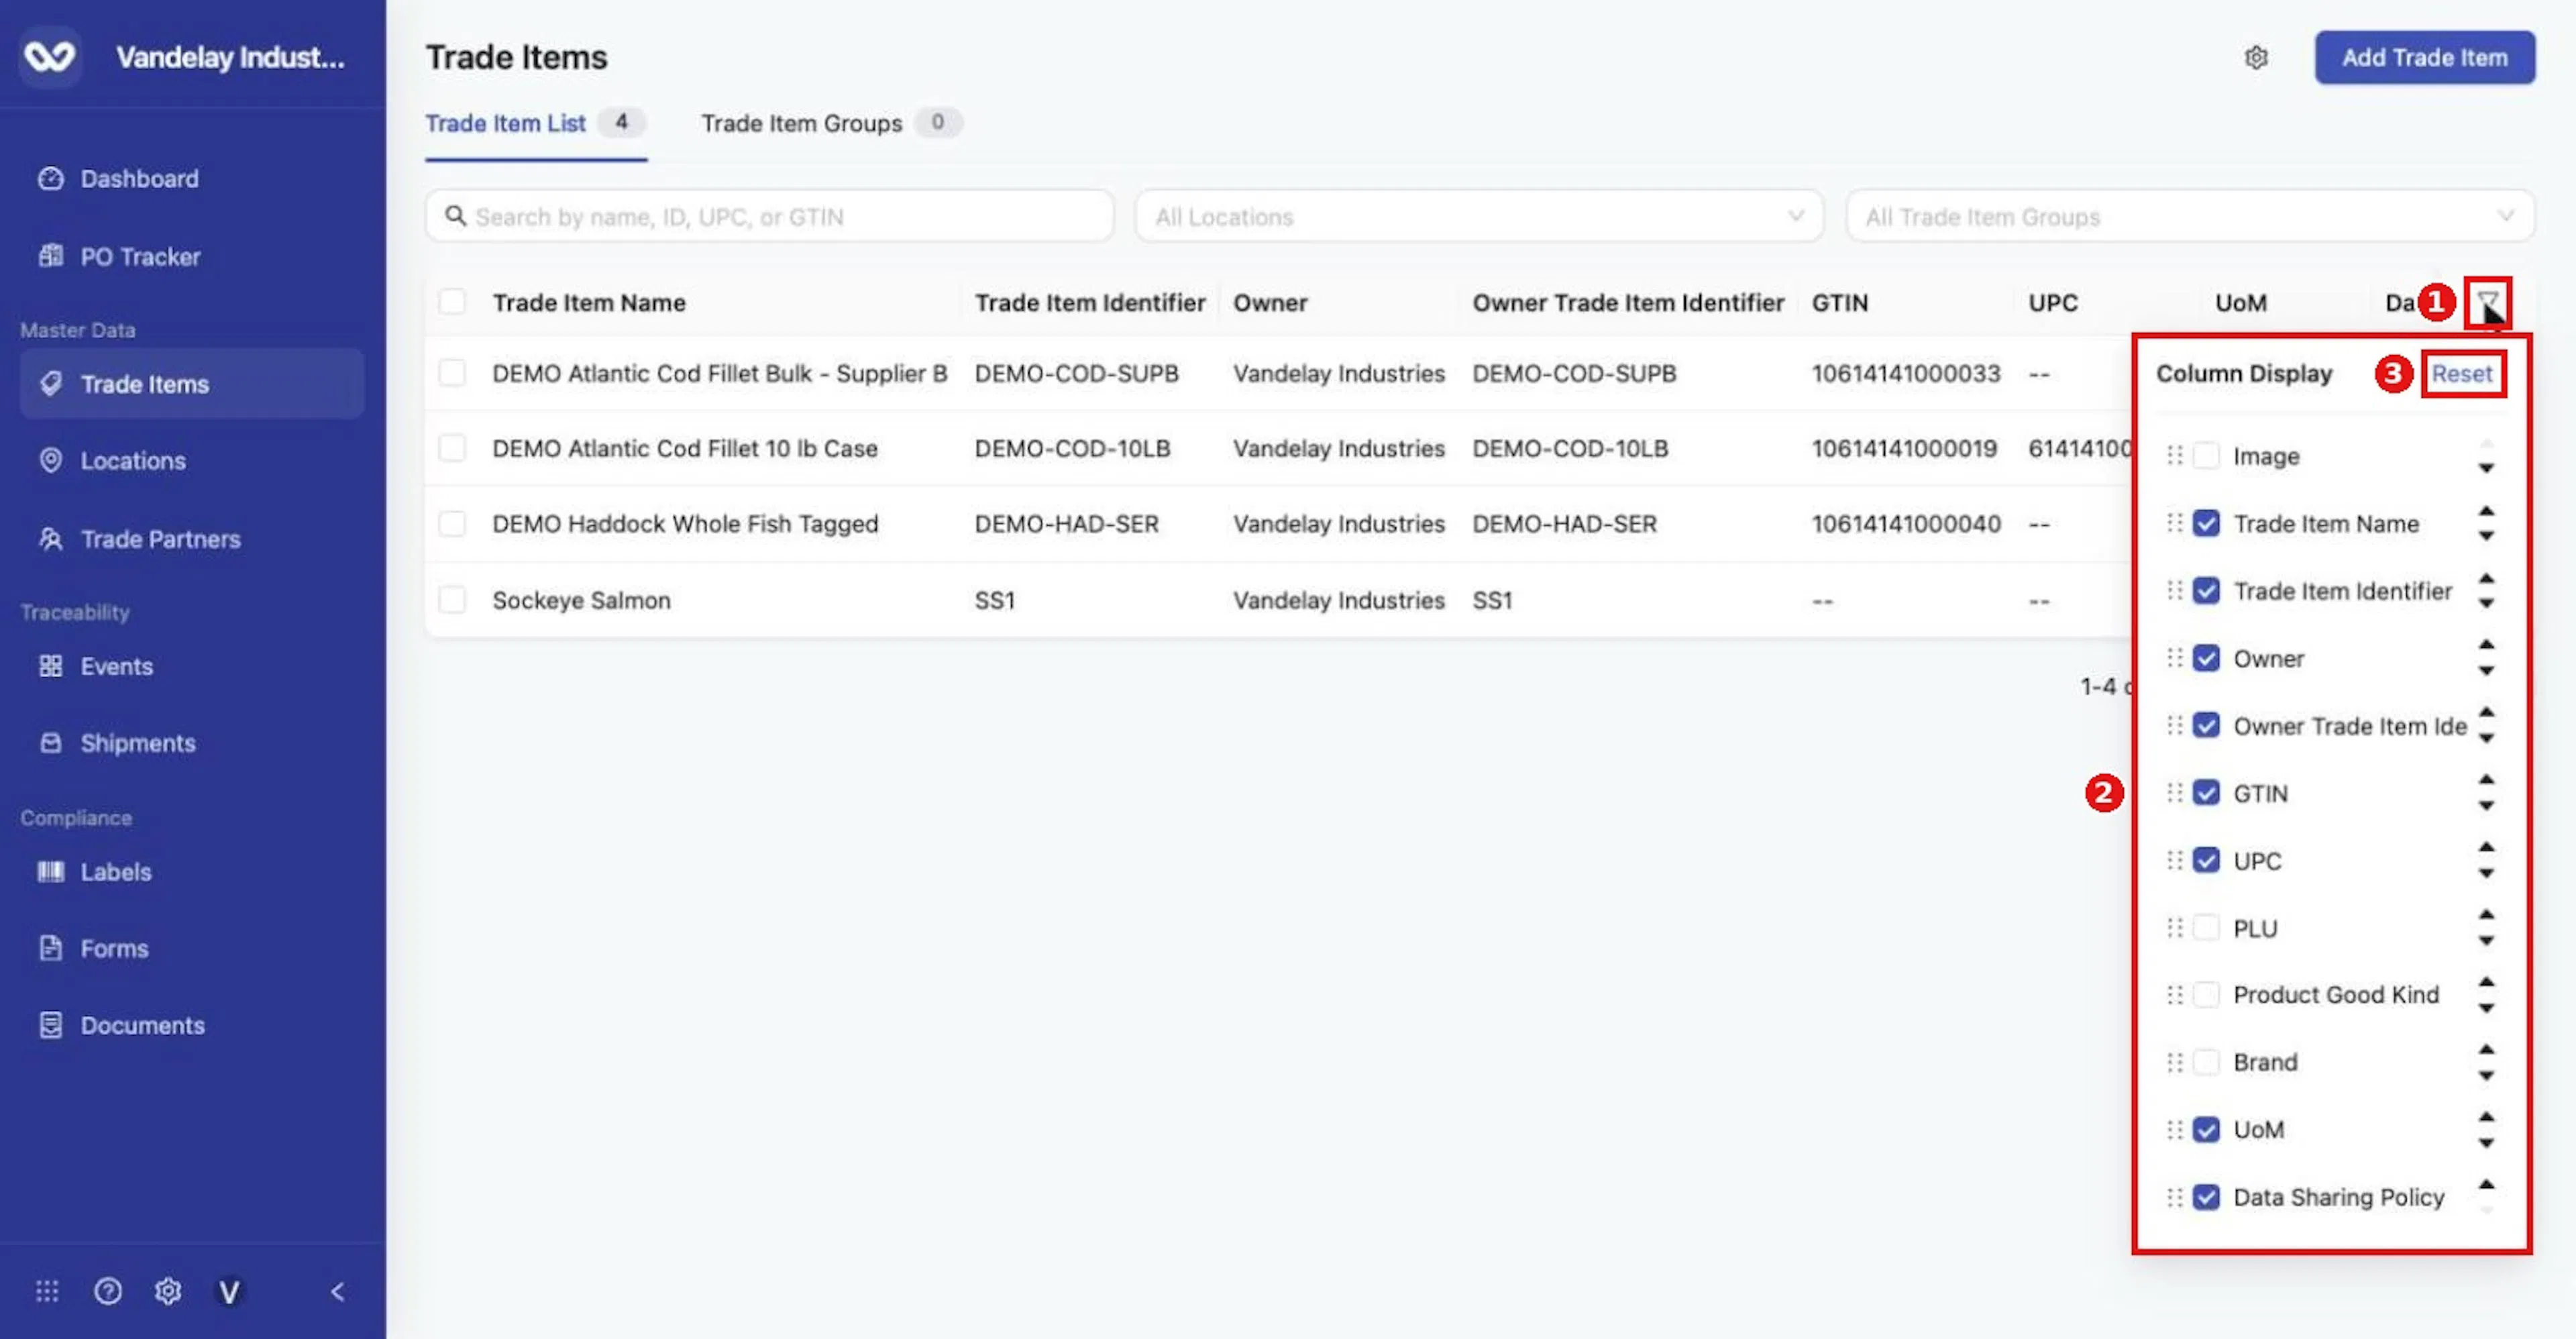The width and height of the screenshot is (2576, 1339).
Task: Open Trade Items in sidebar menu
Action: tap(192, 383)
